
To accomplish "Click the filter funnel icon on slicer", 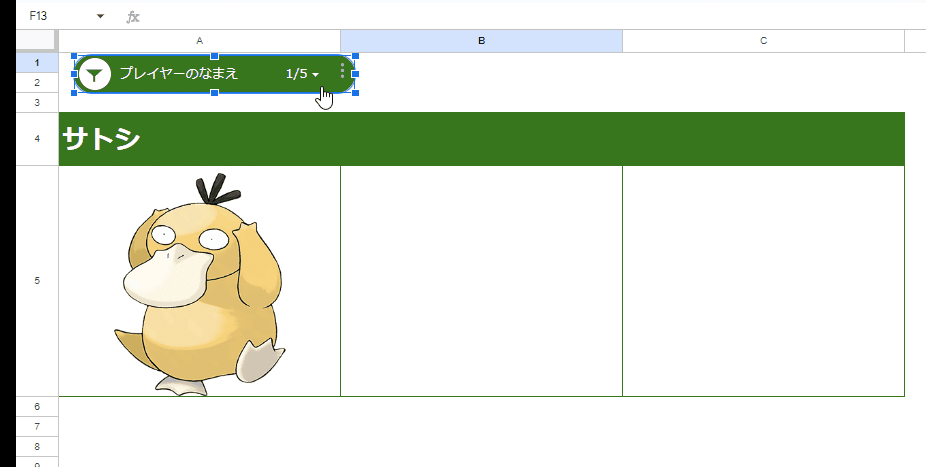I will click(94, 74).
